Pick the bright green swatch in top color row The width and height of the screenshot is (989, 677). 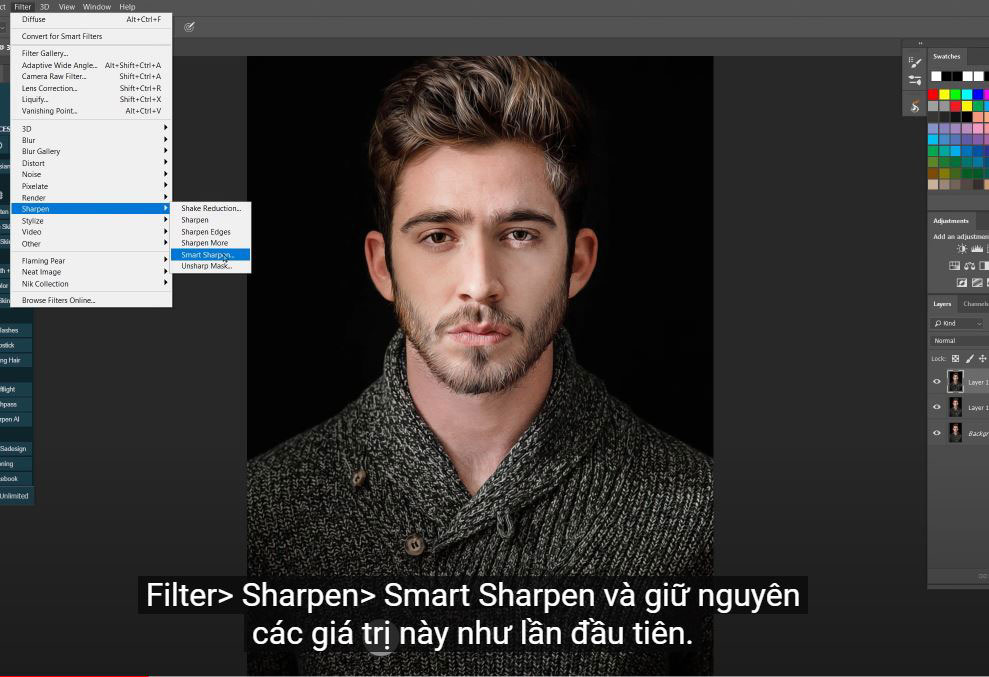click(x=956, y=95)
